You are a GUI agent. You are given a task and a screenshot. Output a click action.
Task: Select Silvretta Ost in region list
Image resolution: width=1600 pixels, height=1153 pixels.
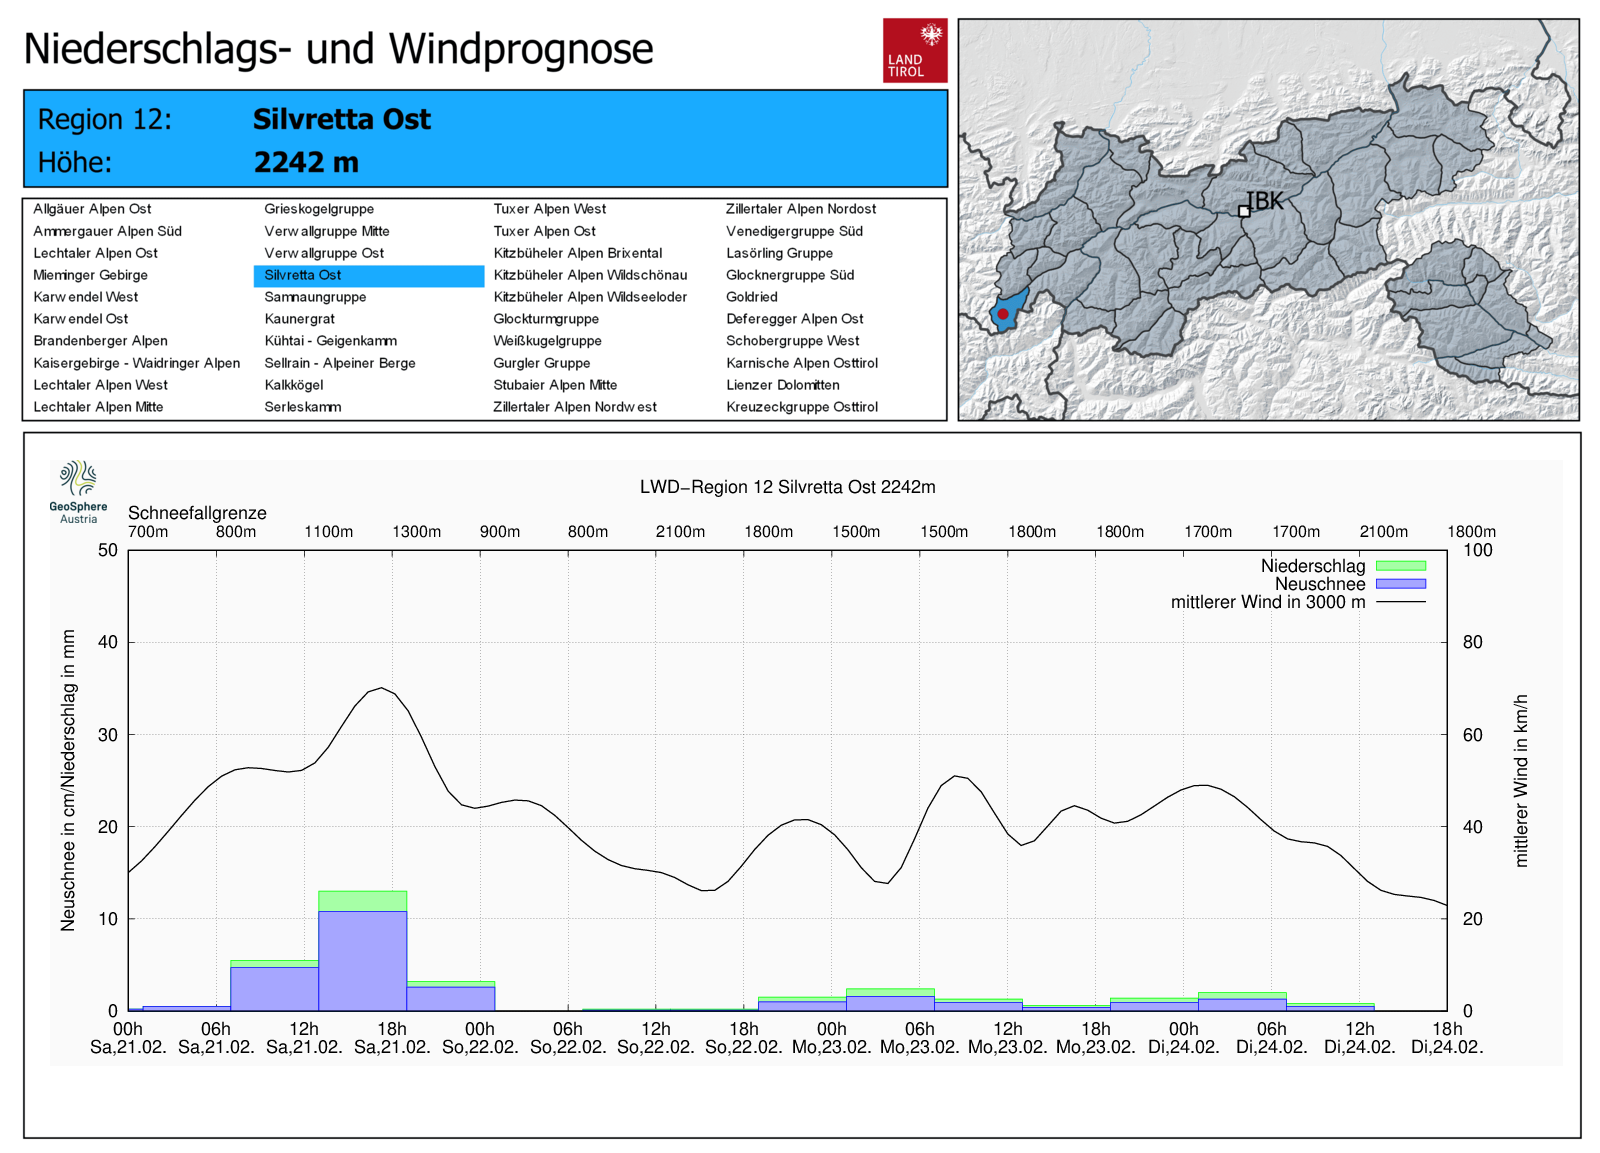coord(303,275)
